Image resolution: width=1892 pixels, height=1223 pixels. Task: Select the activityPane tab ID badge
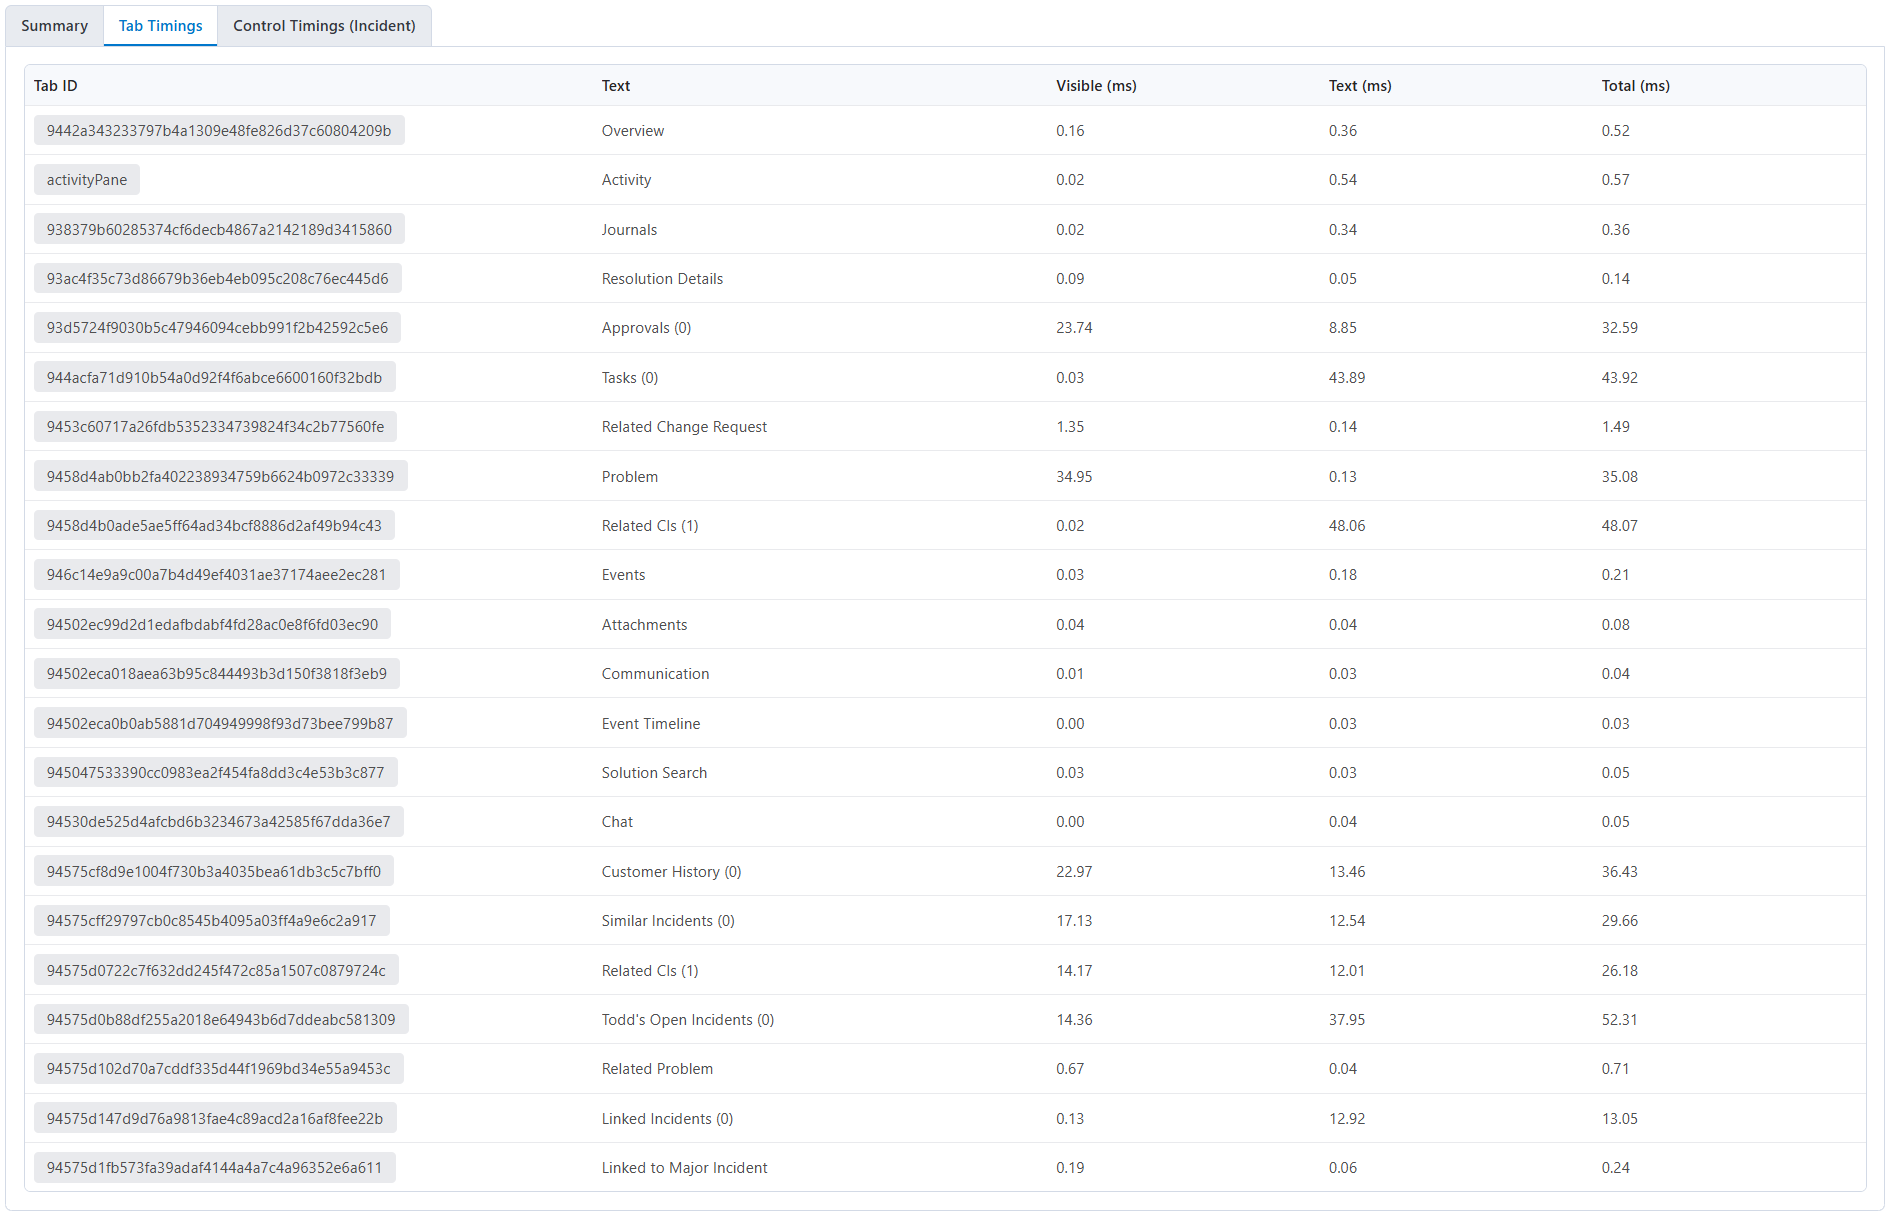click(x=87, y=180)
